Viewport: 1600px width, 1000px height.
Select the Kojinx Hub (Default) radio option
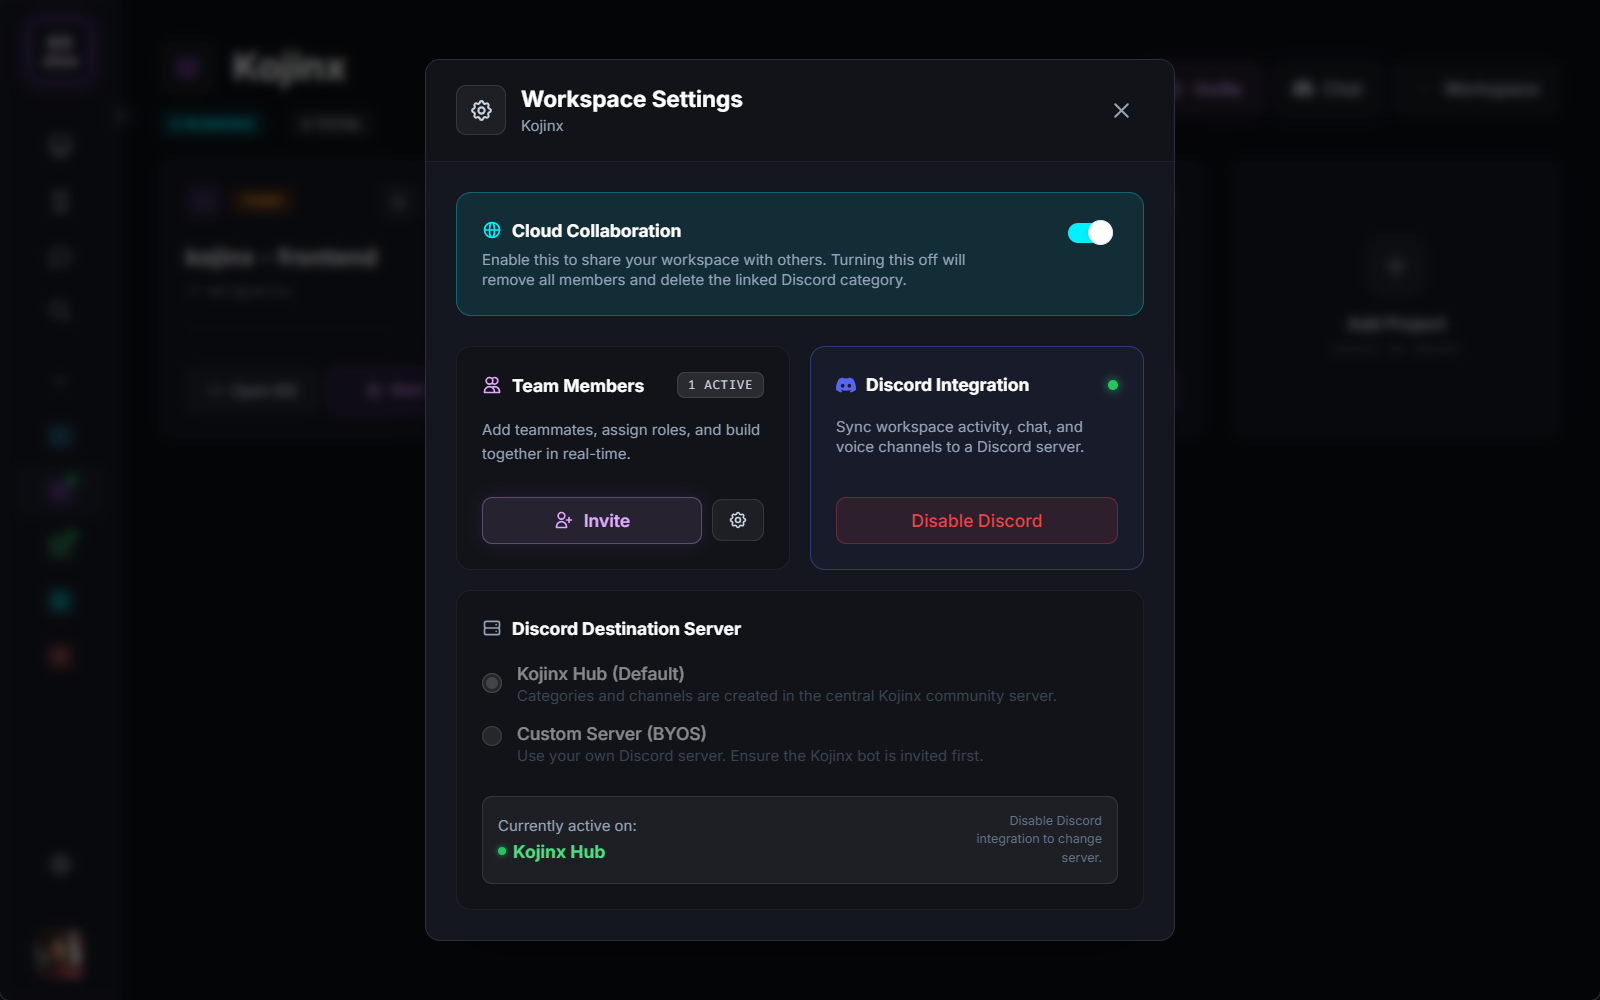pos(492,683)
